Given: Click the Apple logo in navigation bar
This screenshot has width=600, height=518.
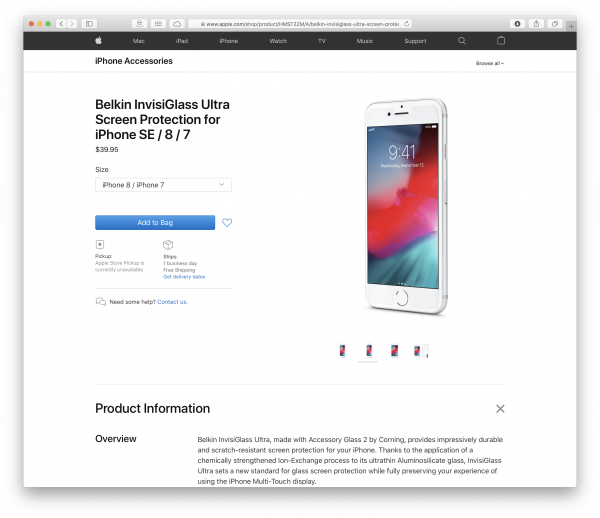Looking at the screenshot, I should click(x=98, y=40).
